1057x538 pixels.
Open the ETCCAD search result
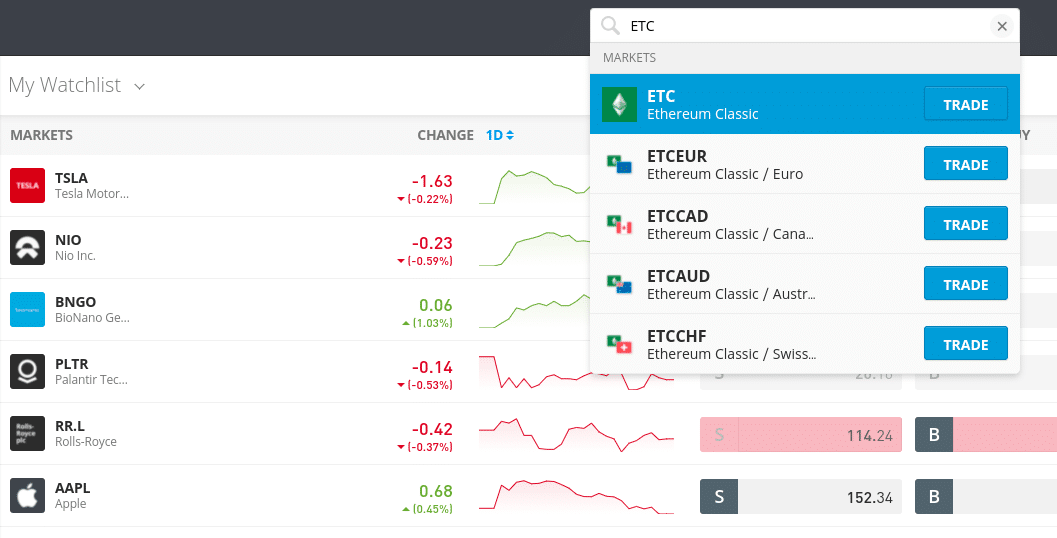804,224
